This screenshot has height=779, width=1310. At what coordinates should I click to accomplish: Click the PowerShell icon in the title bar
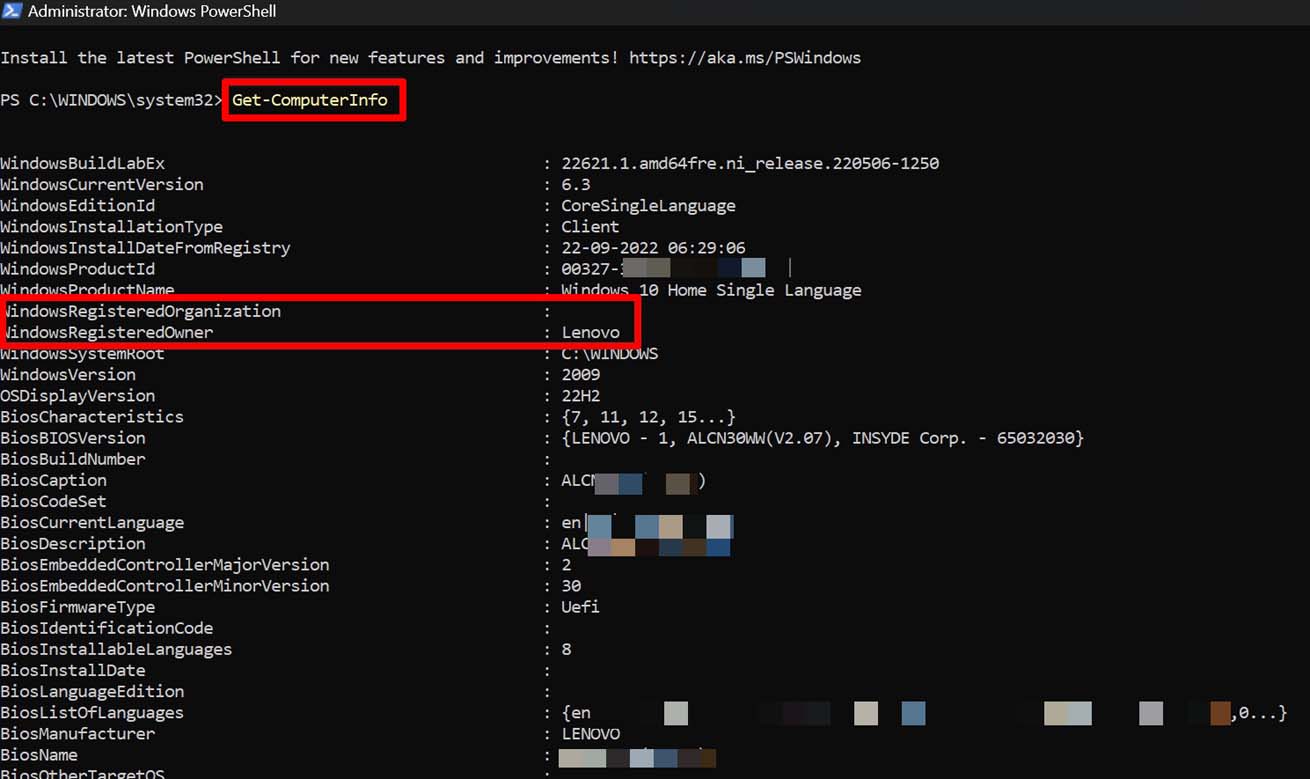(11, 12)
